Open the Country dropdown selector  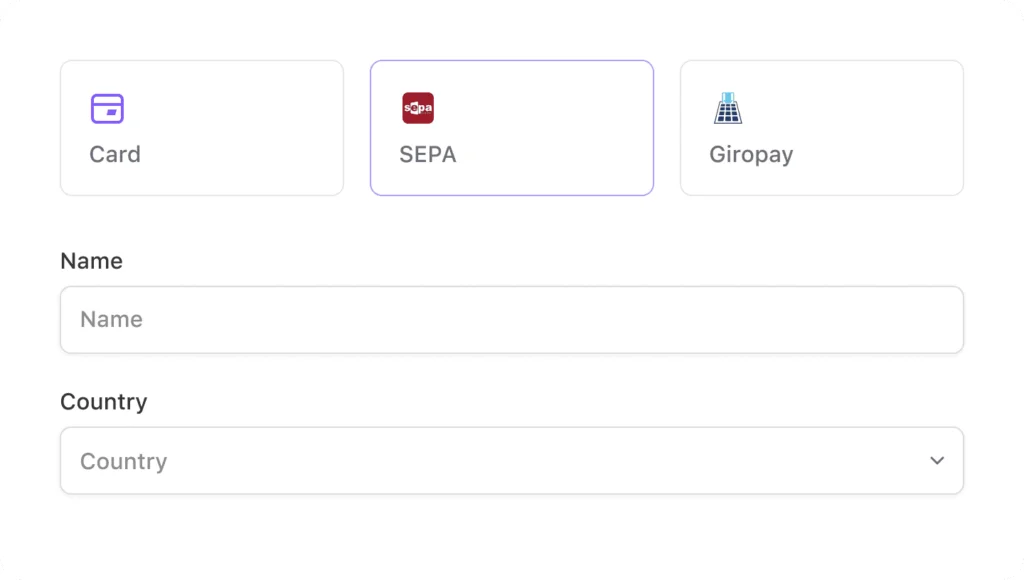(512, 460)
